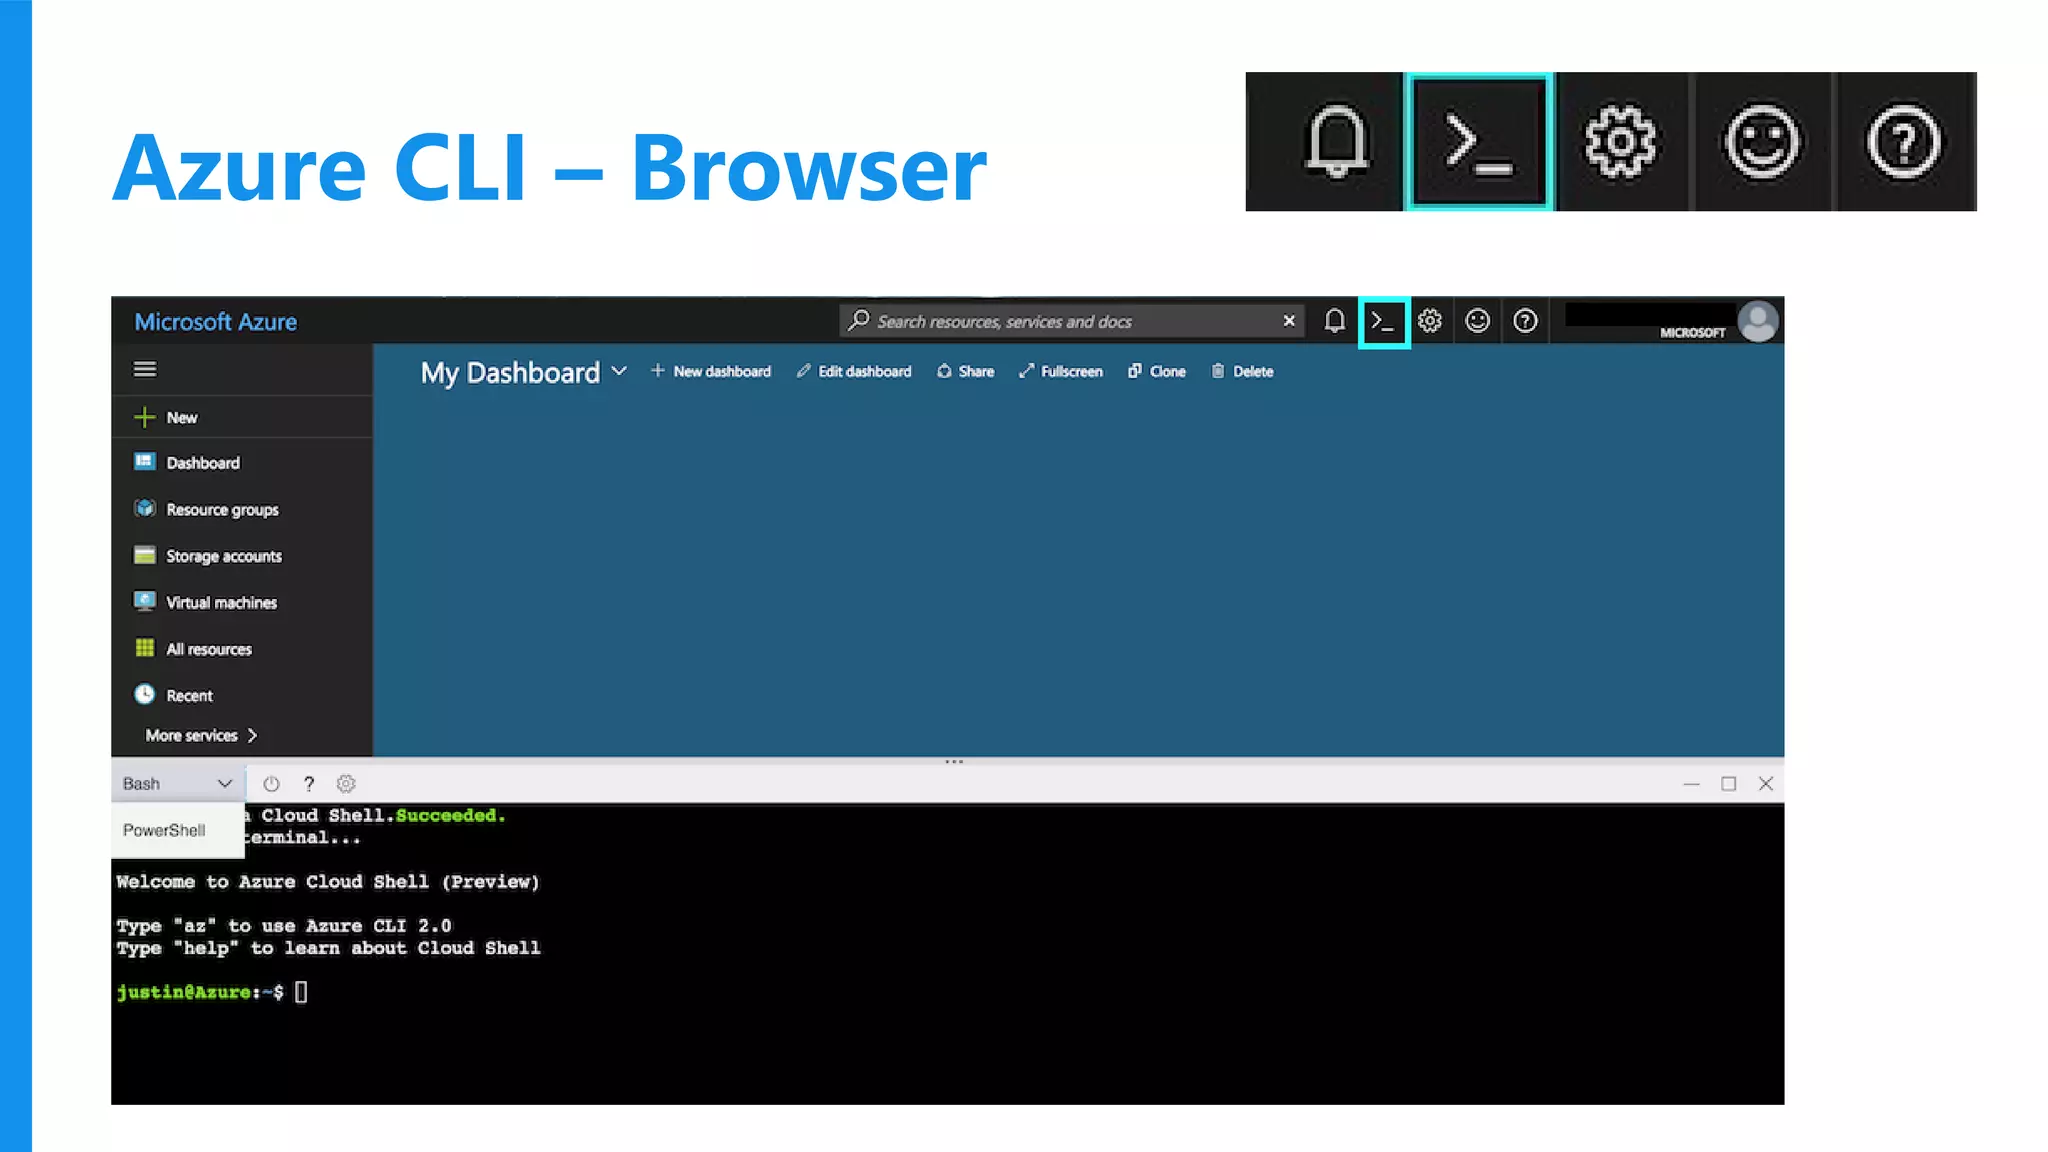Click the user account avatar

click(1757, 321)
